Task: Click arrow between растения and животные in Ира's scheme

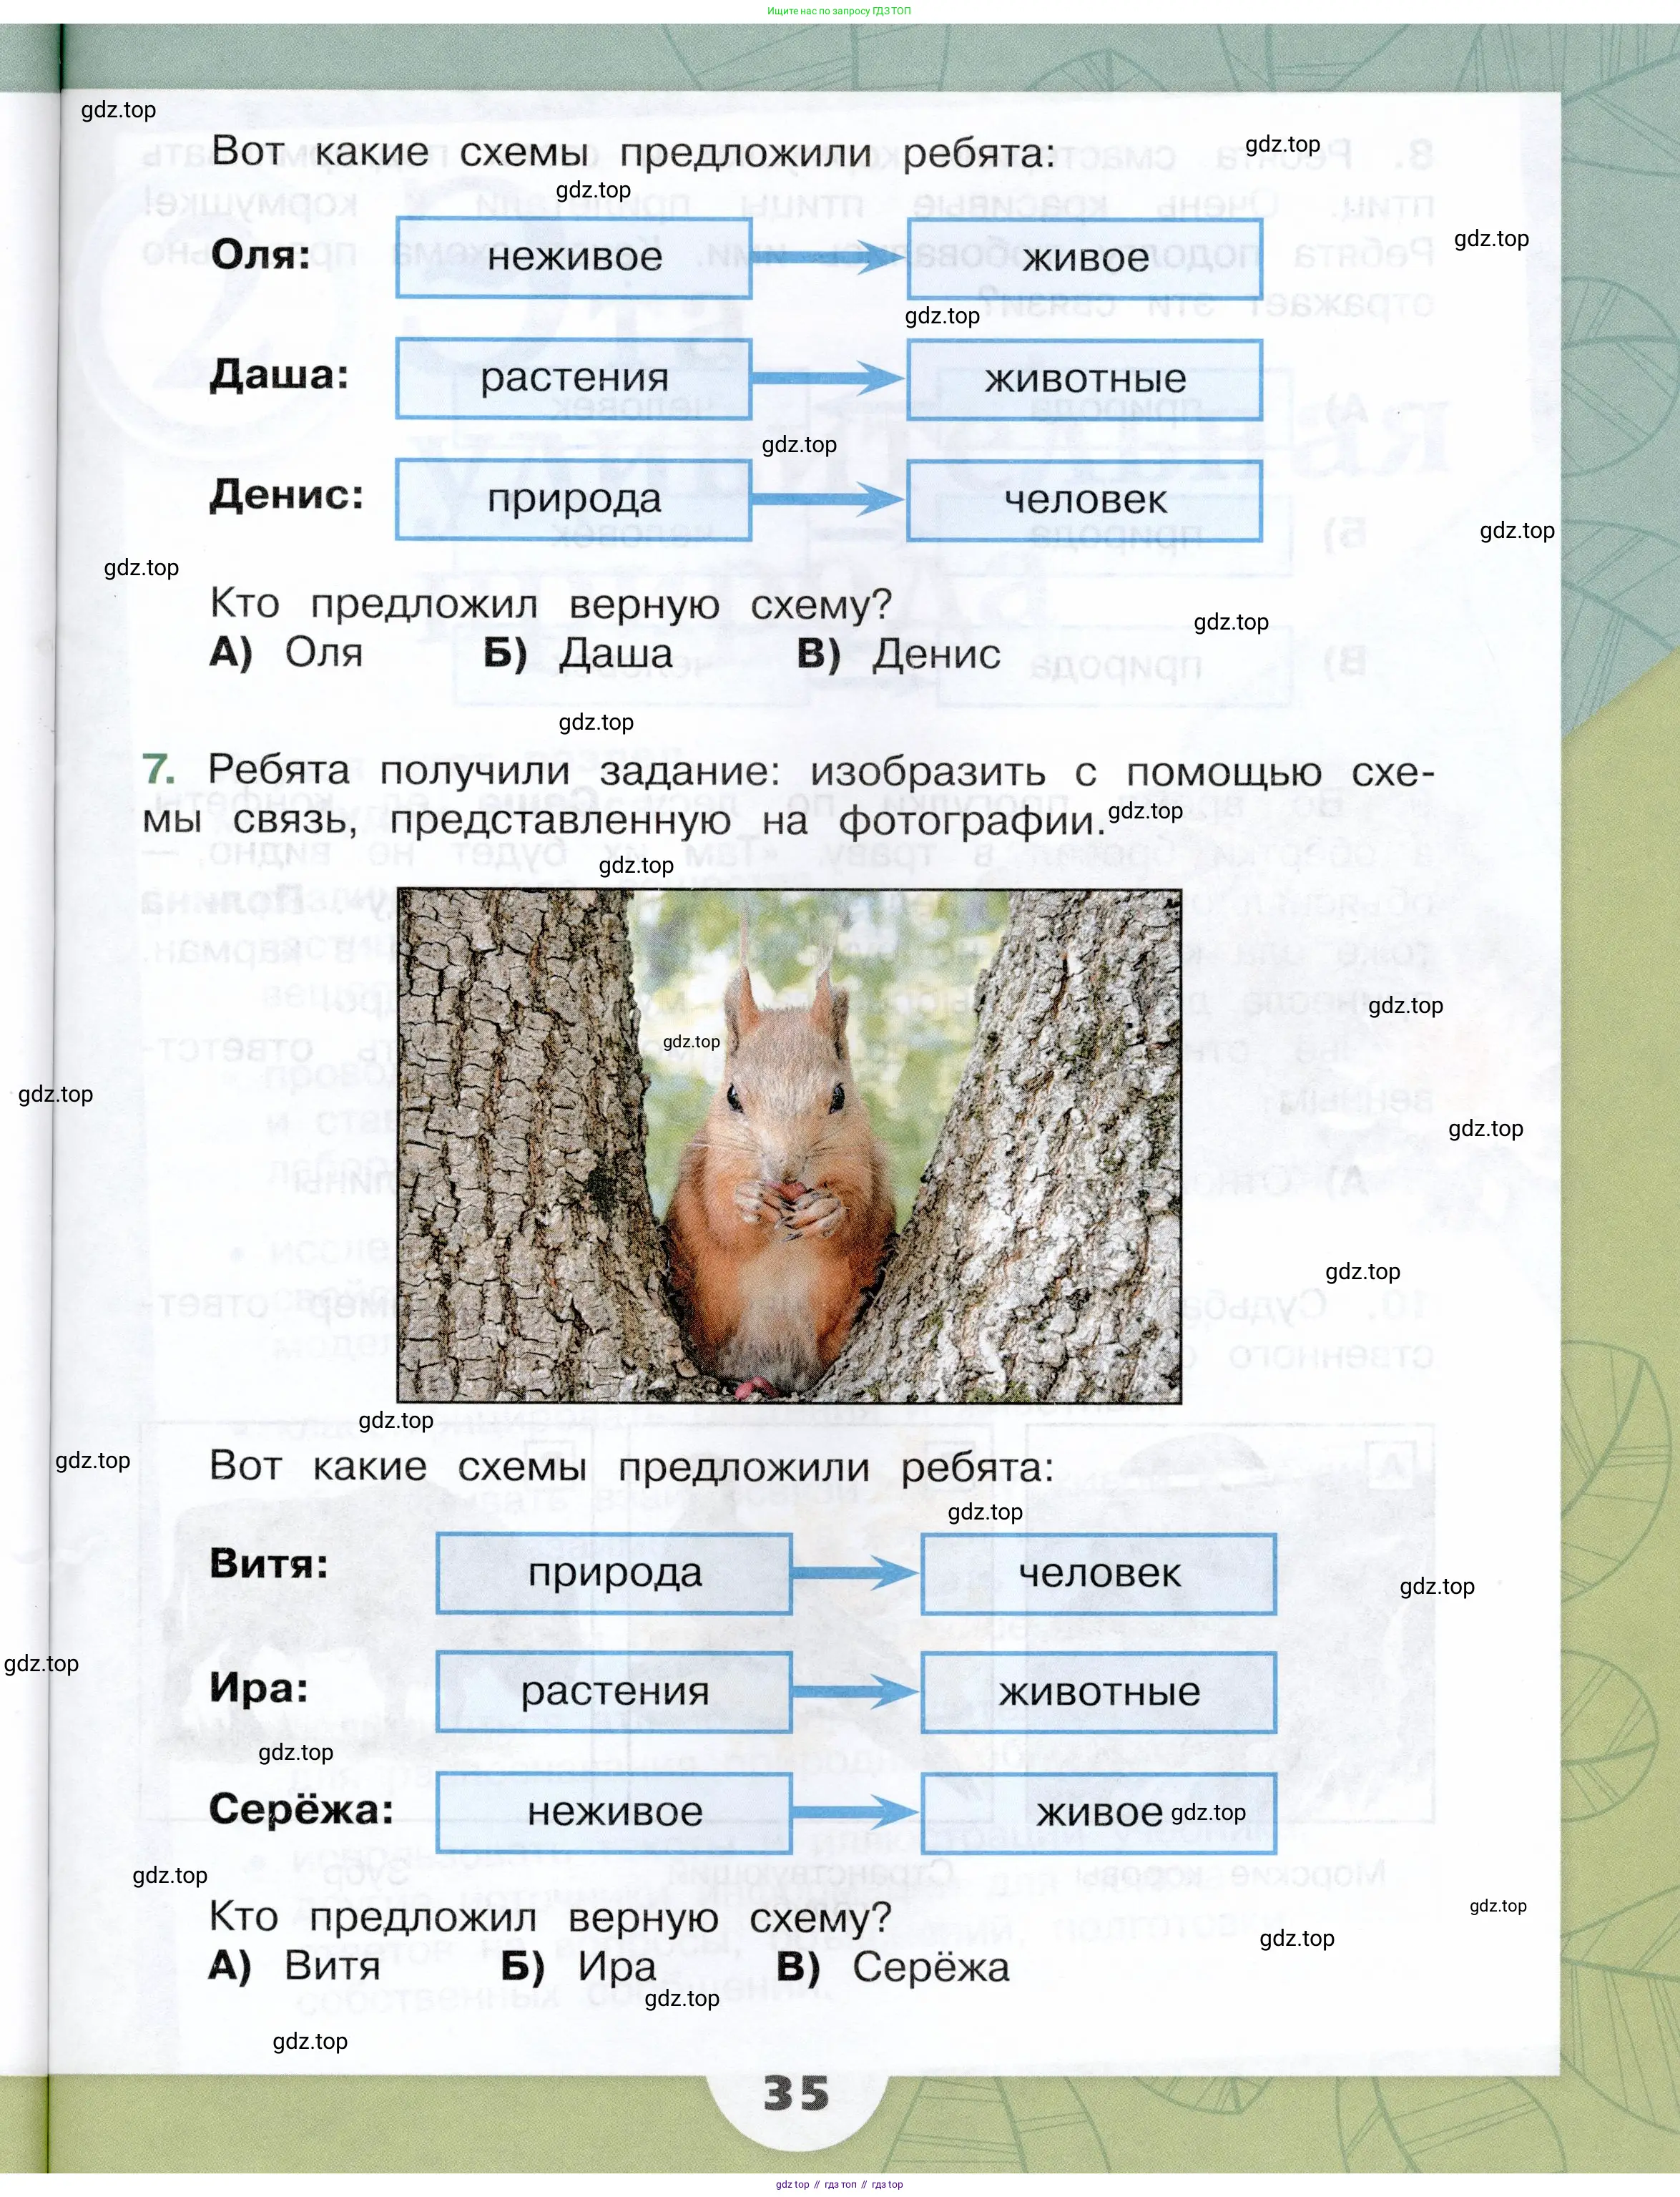Action: [855, 1692]
